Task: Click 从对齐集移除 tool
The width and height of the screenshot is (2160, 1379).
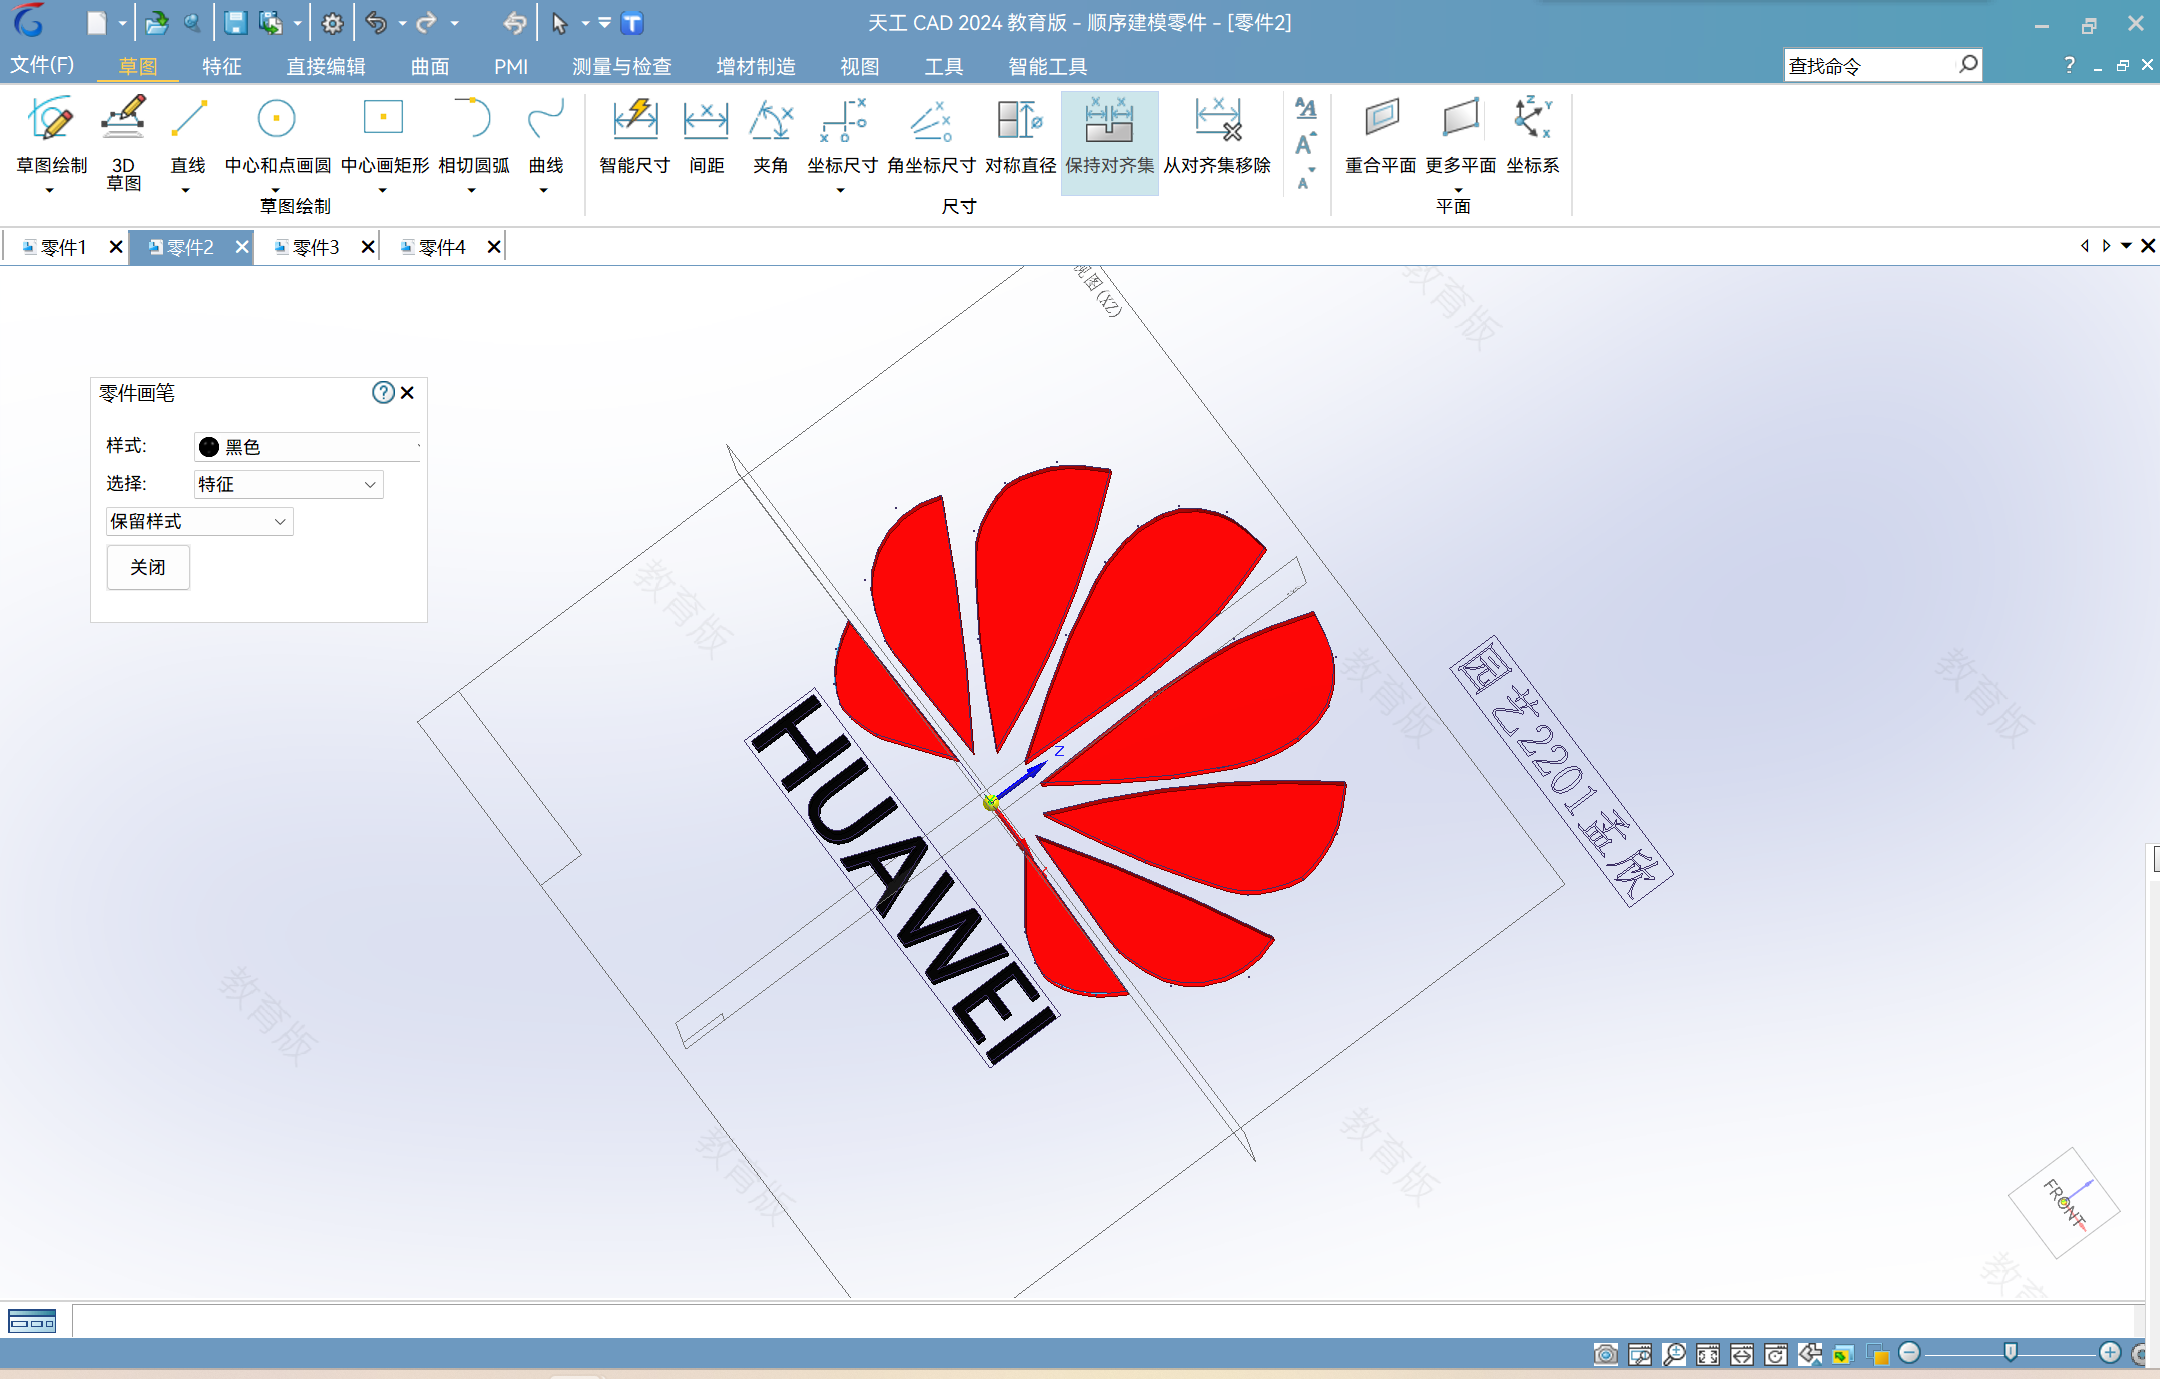Action: coord(1217,137)
